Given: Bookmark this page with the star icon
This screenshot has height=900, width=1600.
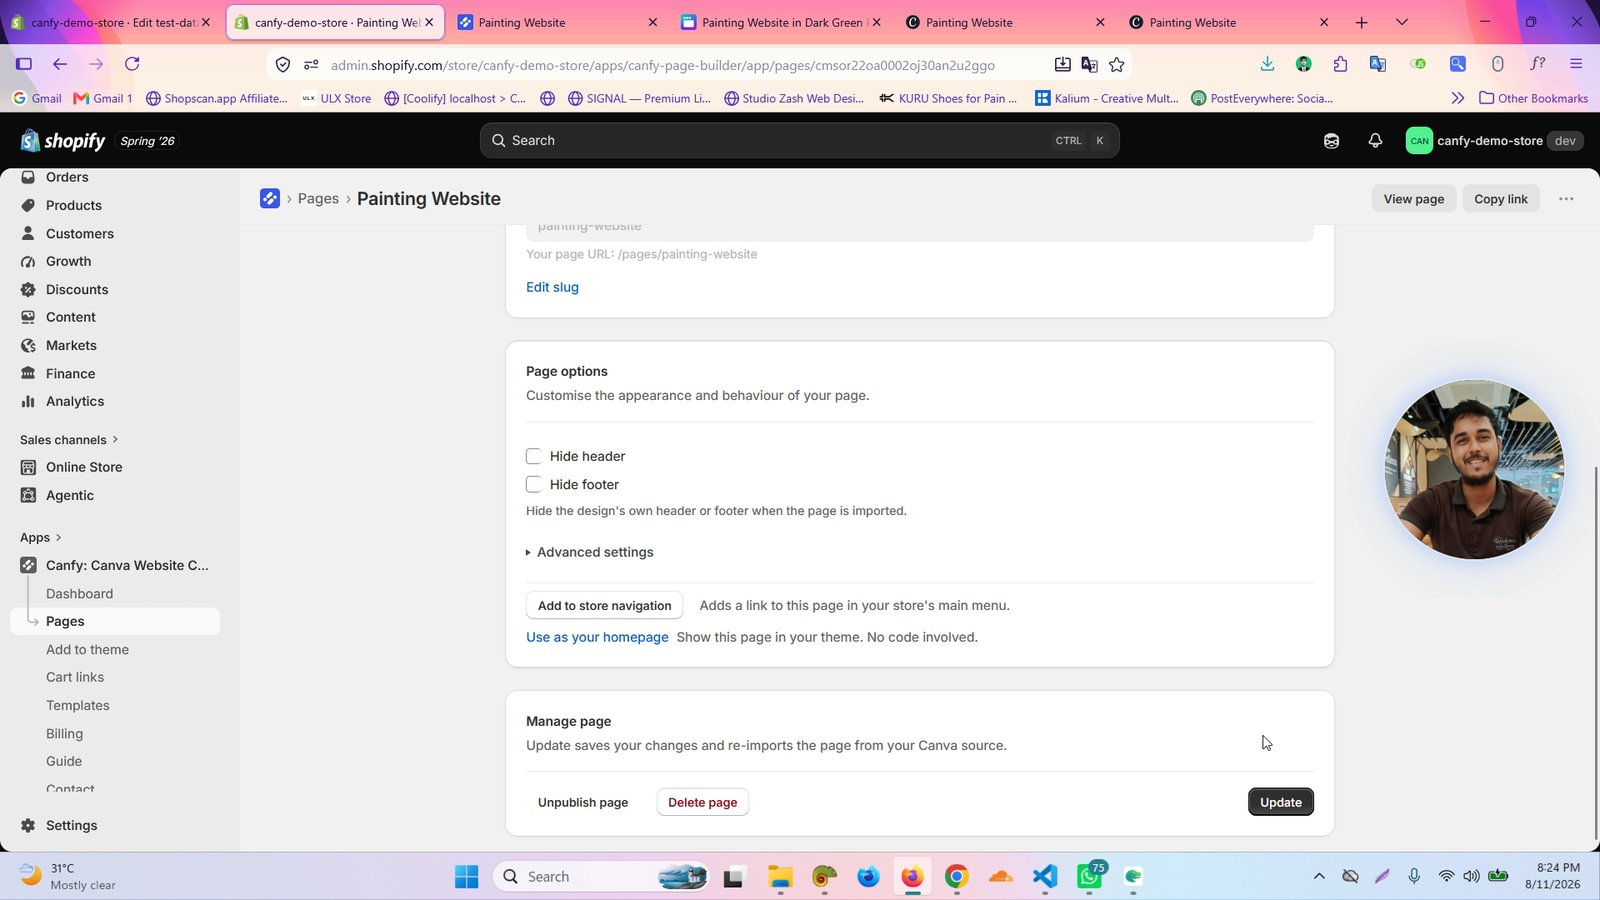Looking at the screenshot, I should 1117,64.
